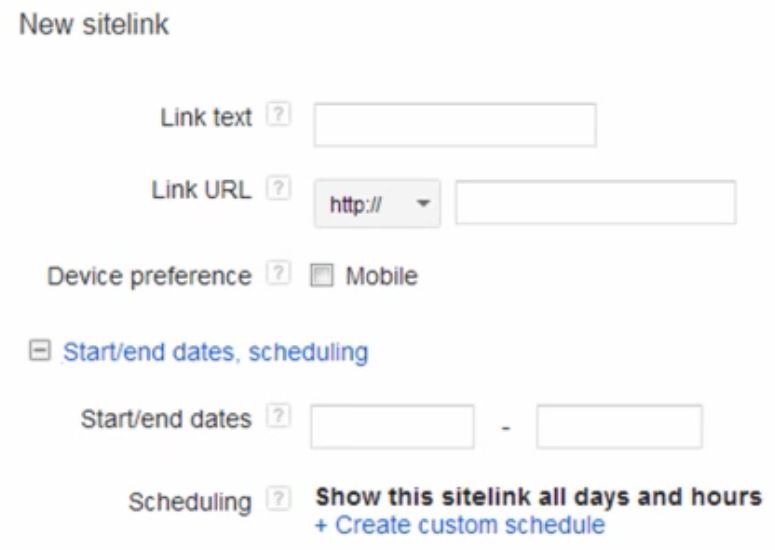Open the Link URL help icon

click(278, 188)
